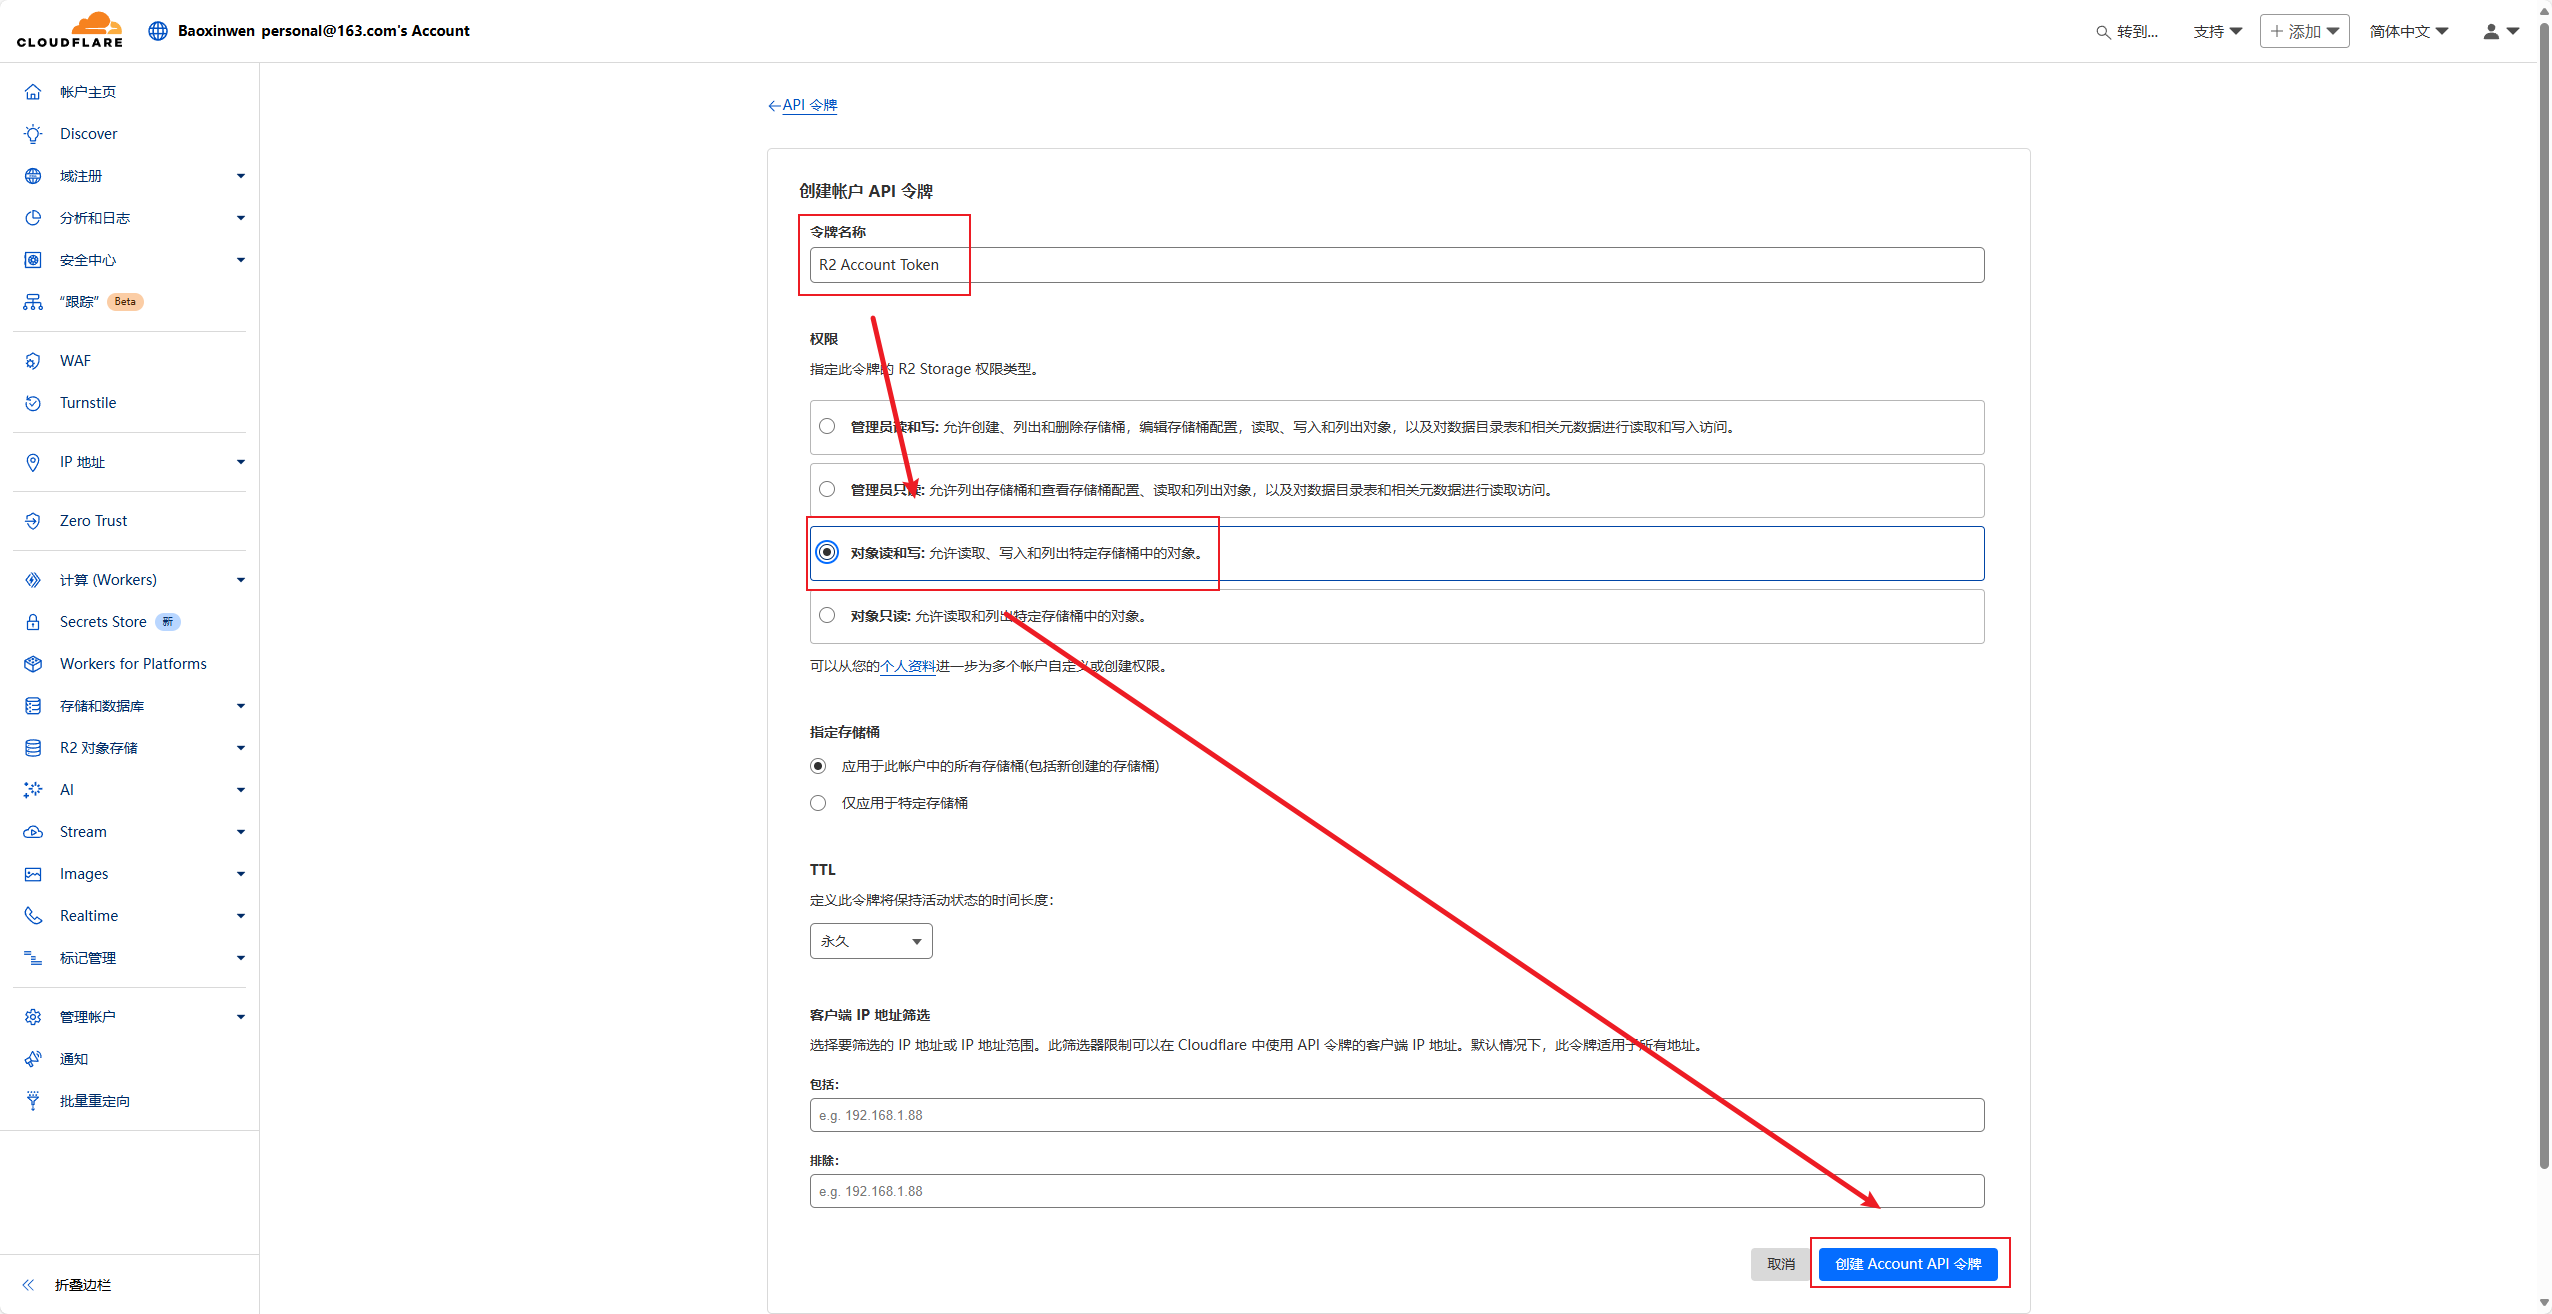Click the 批量重定向 icon
Viewport: 2552px width, 1314px height.
(33, 1101)
